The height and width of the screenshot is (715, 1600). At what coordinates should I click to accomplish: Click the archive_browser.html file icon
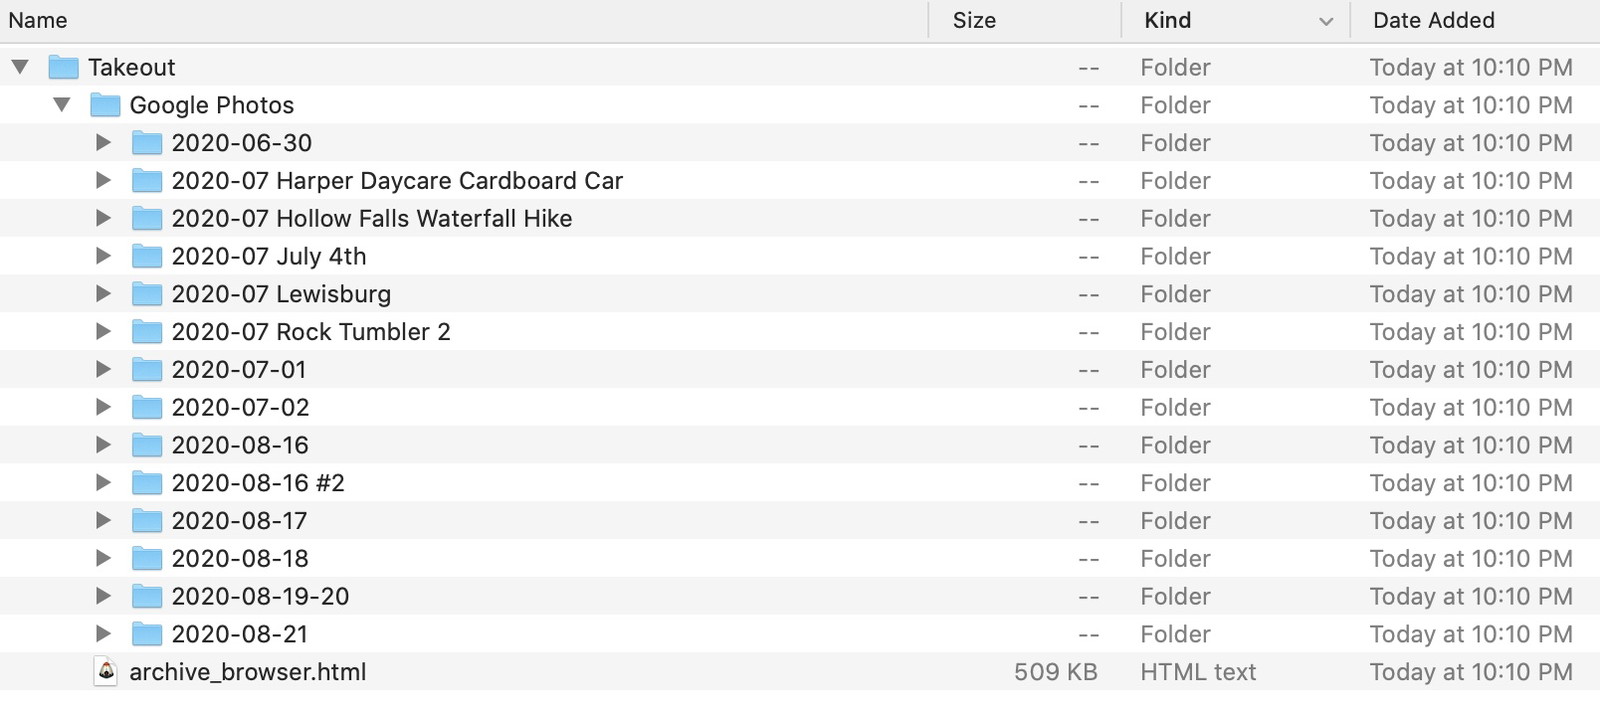(x=106, y=672)
